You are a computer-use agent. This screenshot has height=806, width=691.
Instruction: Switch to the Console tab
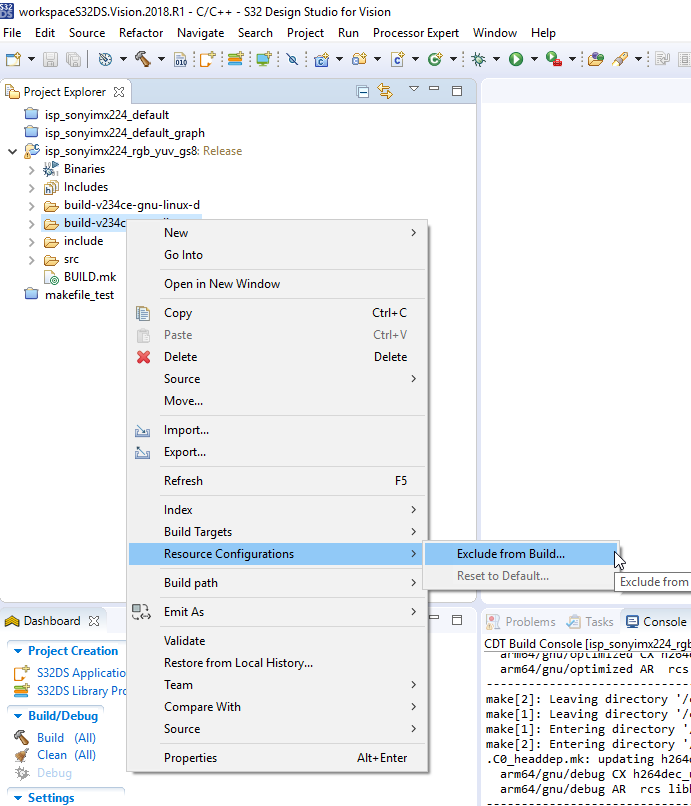pyautogui.click(x=656, y=622)
